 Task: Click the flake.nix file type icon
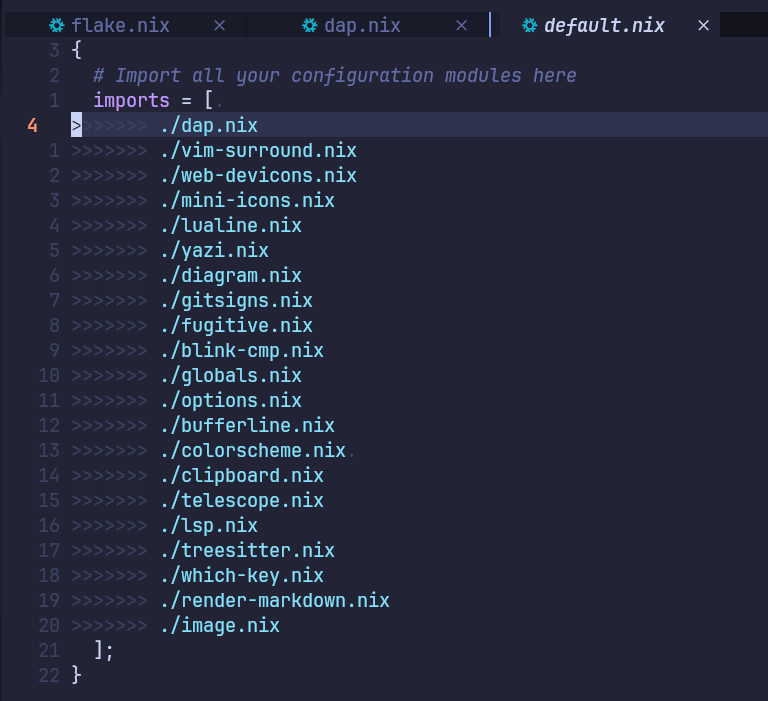[x=57, y=26]
